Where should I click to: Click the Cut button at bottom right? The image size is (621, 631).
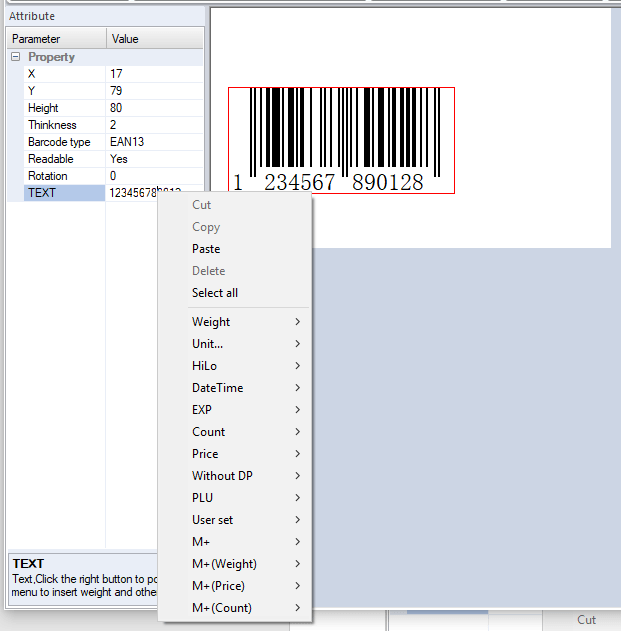point(586,620)
